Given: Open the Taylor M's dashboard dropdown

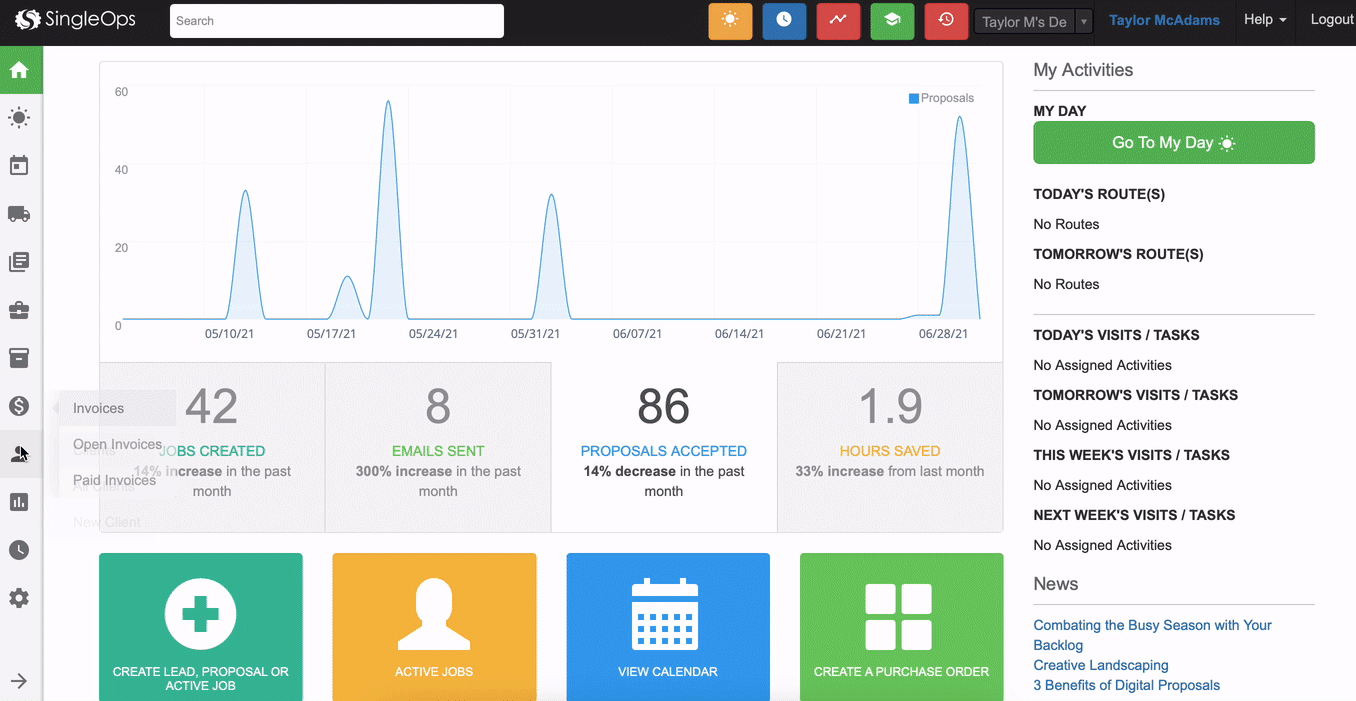Looking at the screenshot, I should coord(1032,20).
